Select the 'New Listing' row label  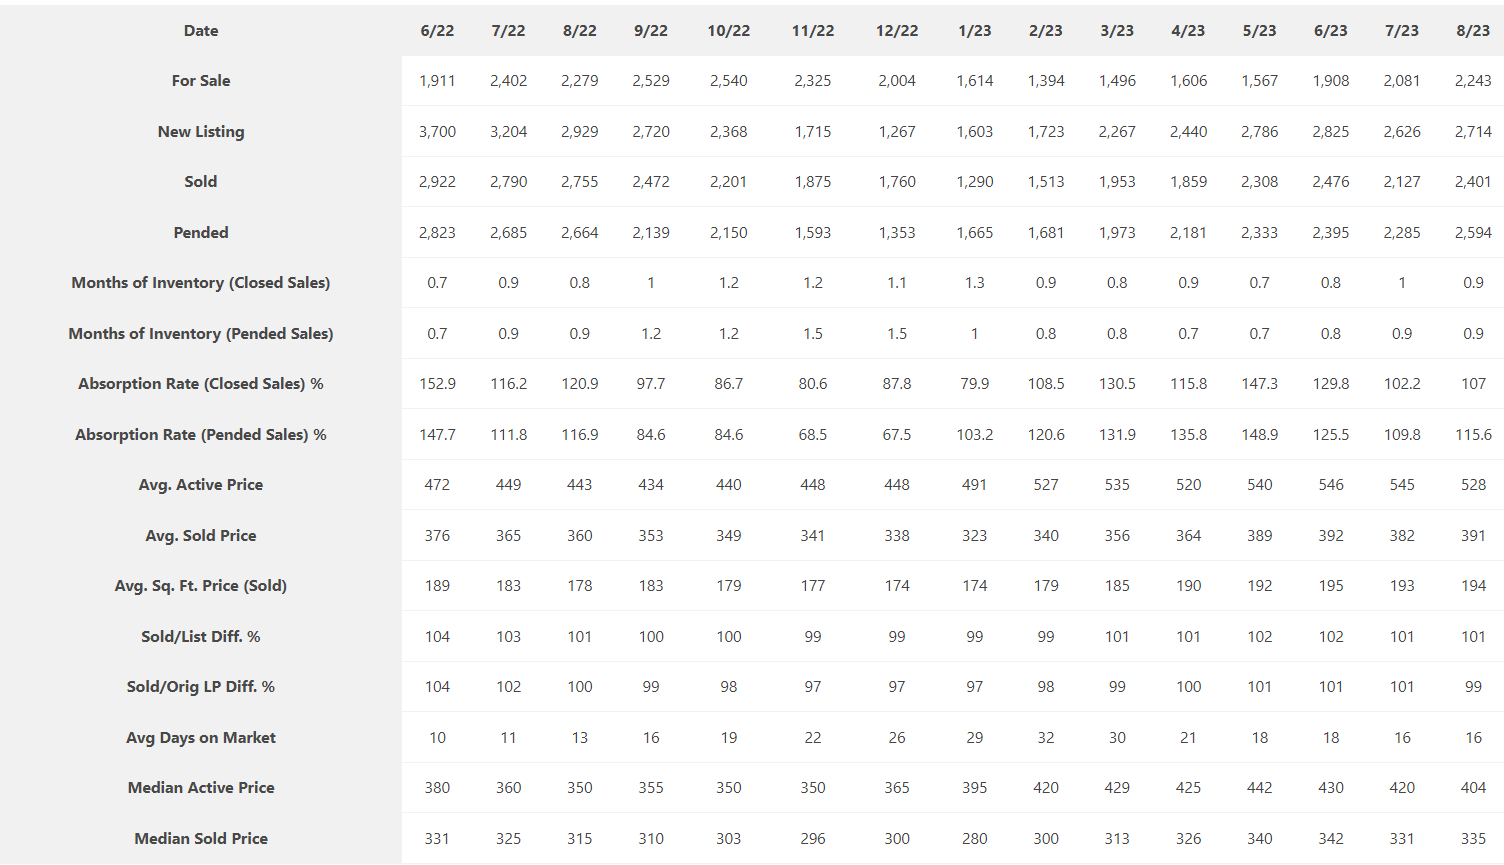click(201, 132)
